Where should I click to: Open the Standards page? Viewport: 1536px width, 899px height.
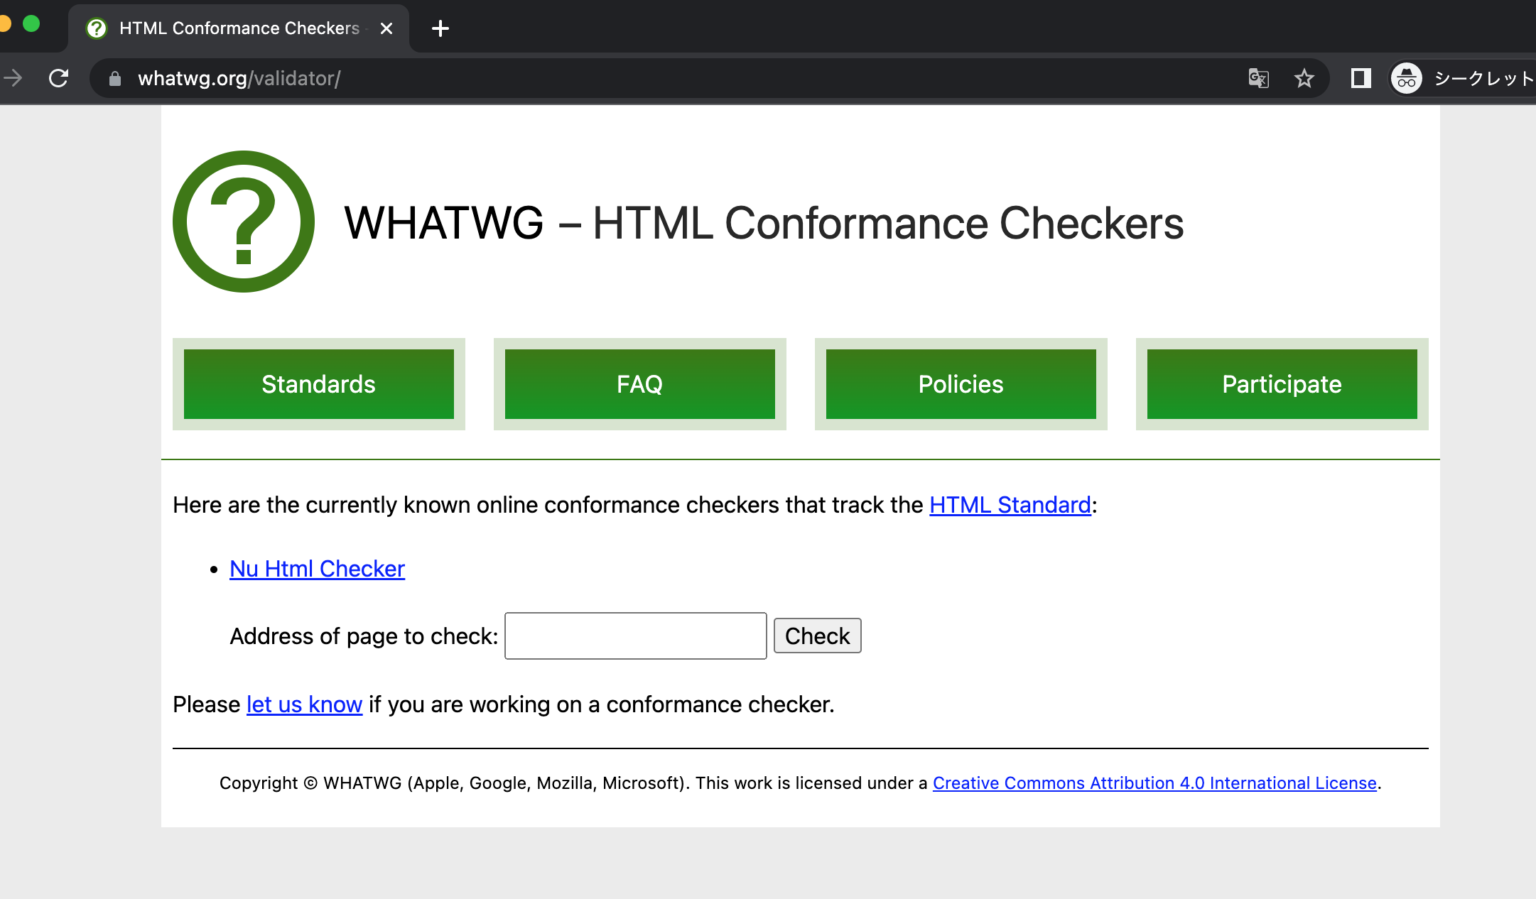click(x=318, y=384)
